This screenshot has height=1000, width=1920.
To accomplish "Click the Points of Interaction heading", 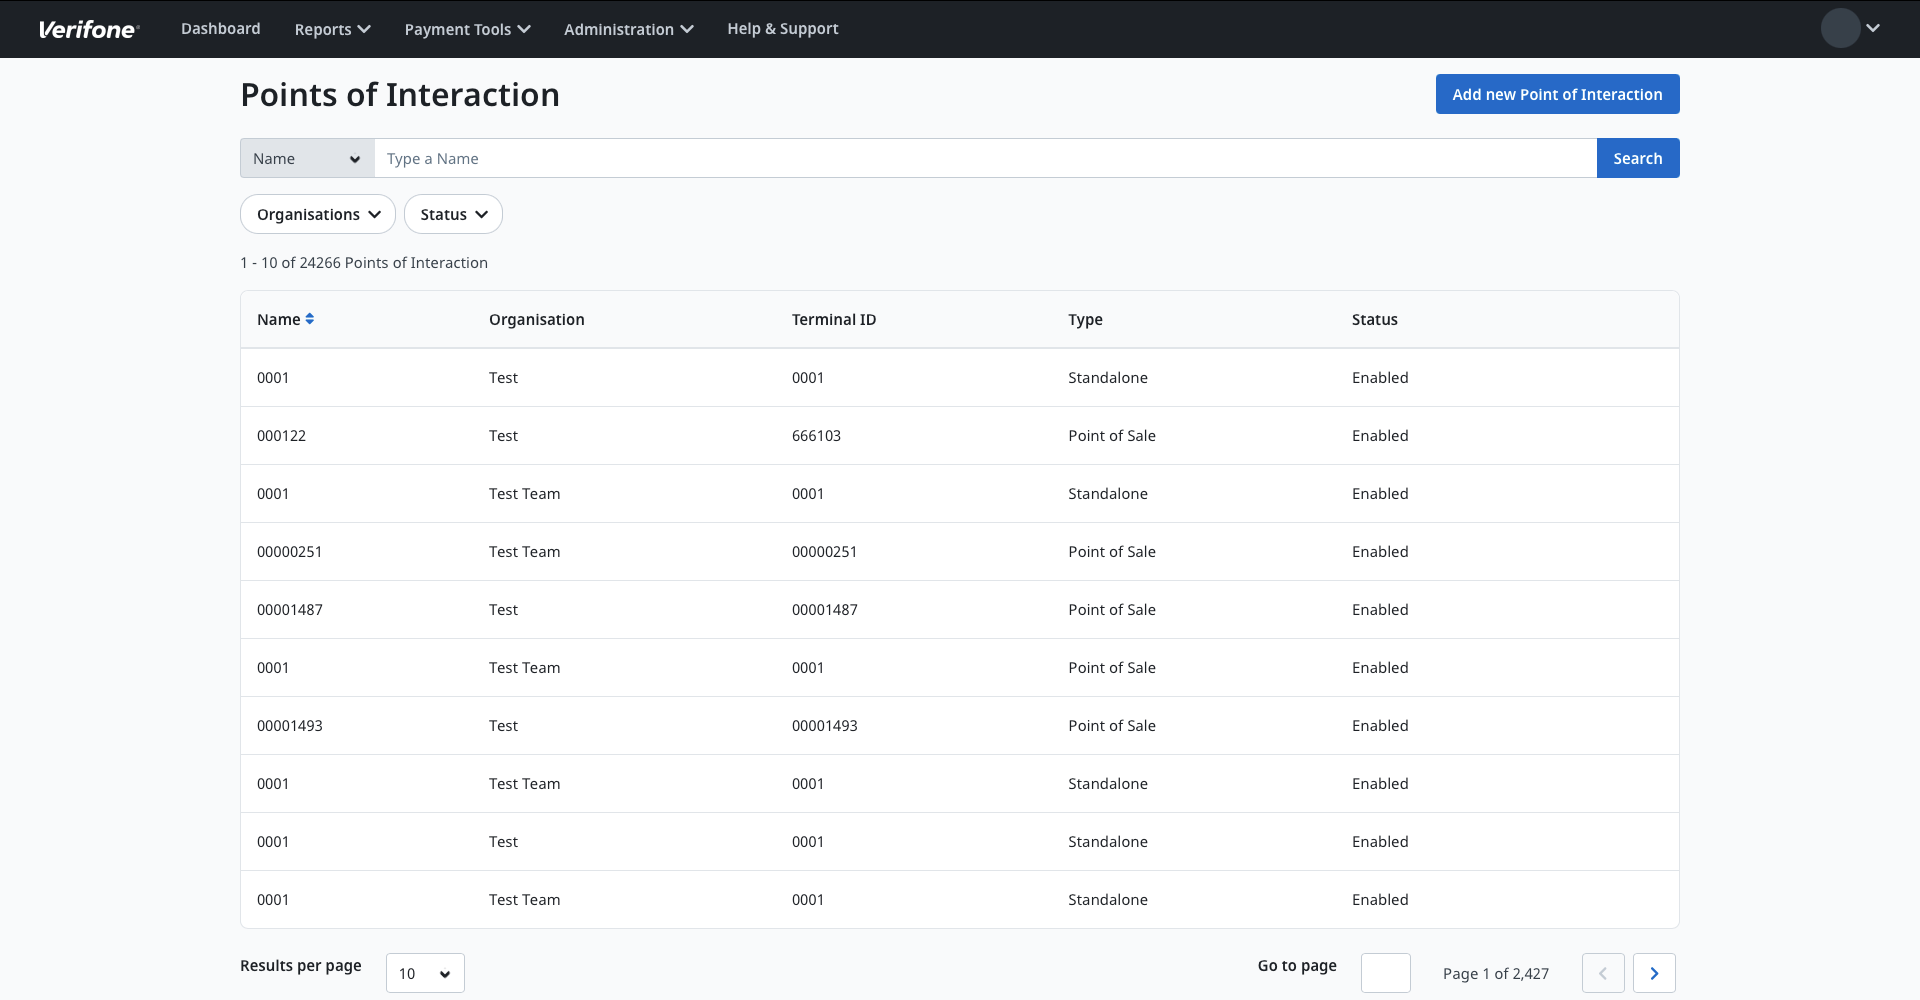I will (400, 95).
